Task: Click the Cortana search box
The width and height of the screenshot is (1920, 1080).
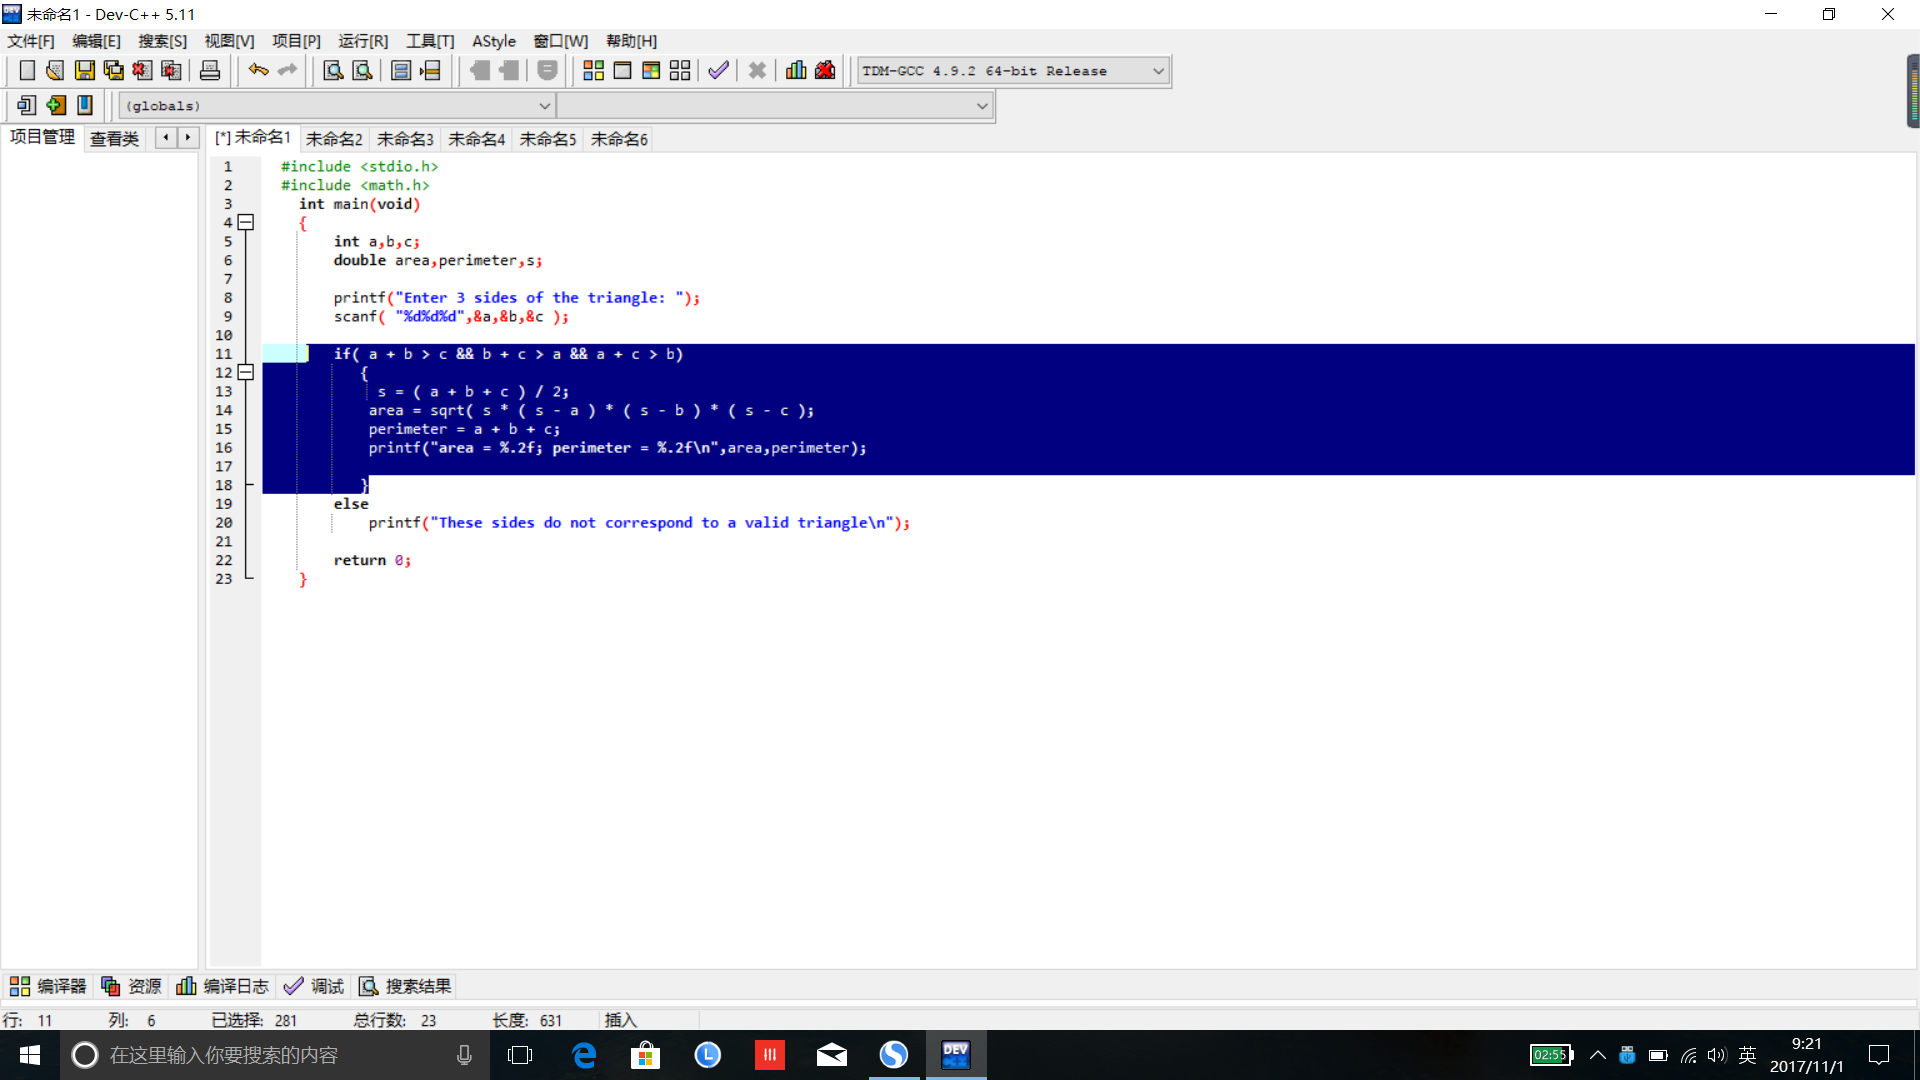Action: click(275, 1055)
